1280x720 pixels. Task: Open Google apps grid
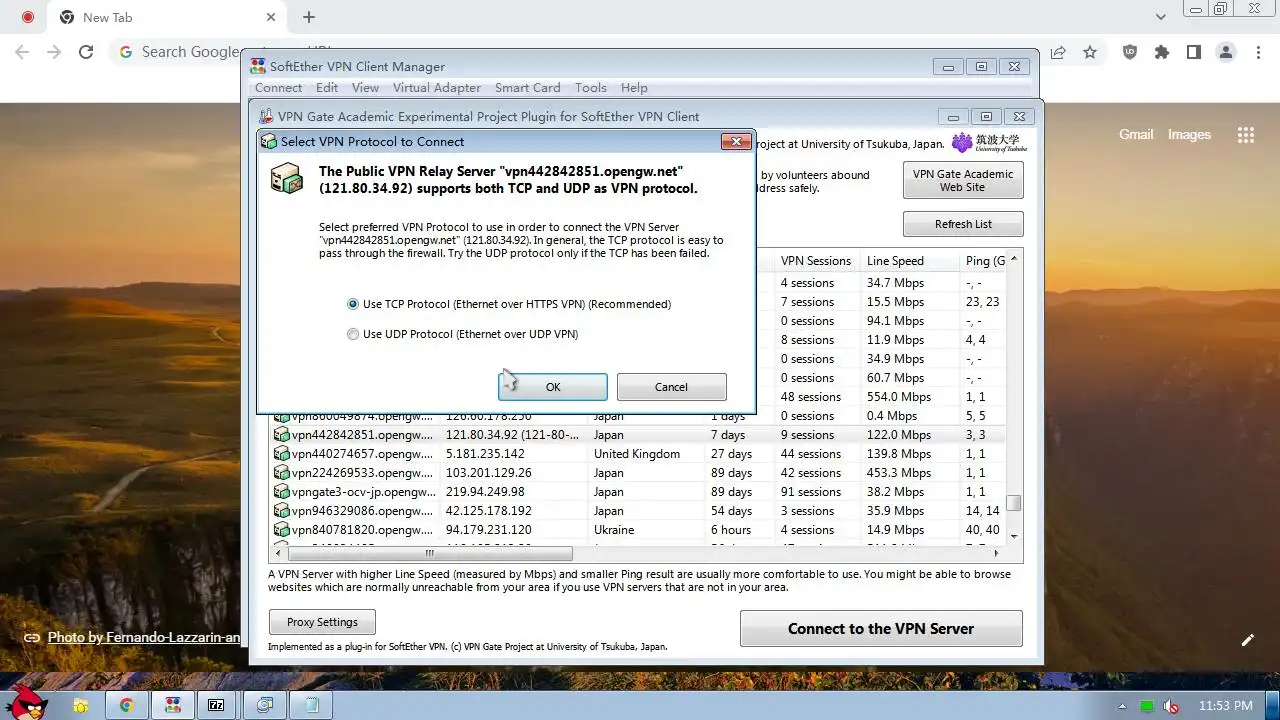1246,135
